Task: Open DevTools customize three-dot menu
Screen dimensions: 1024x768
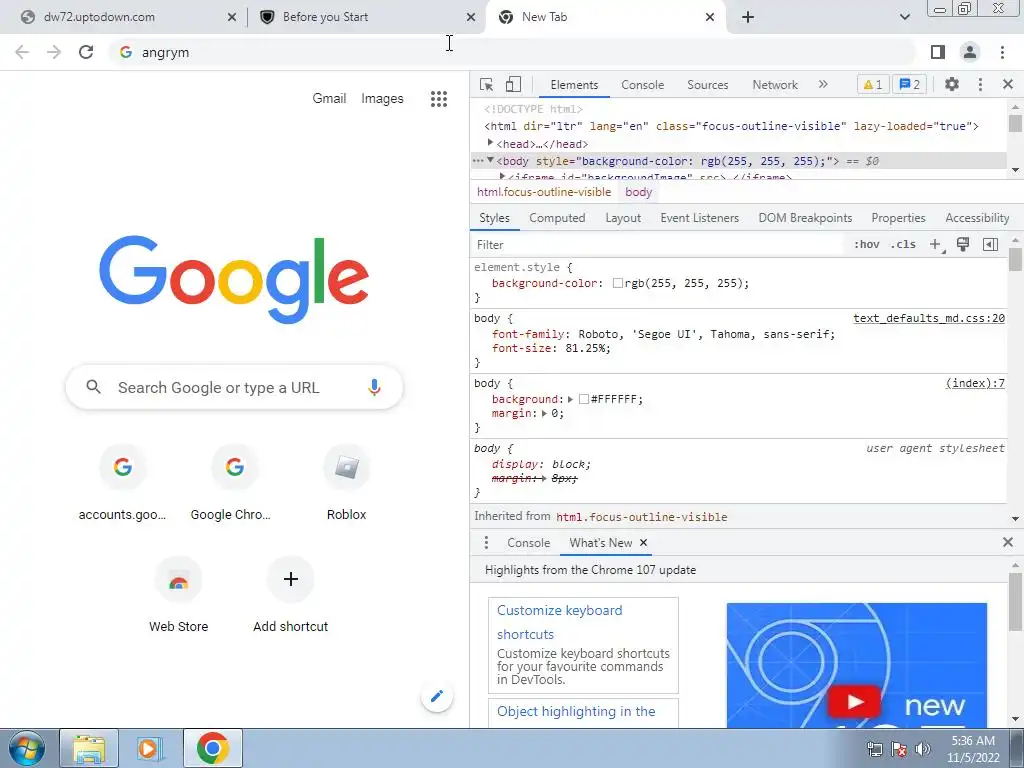Action: tap(980, 84)
